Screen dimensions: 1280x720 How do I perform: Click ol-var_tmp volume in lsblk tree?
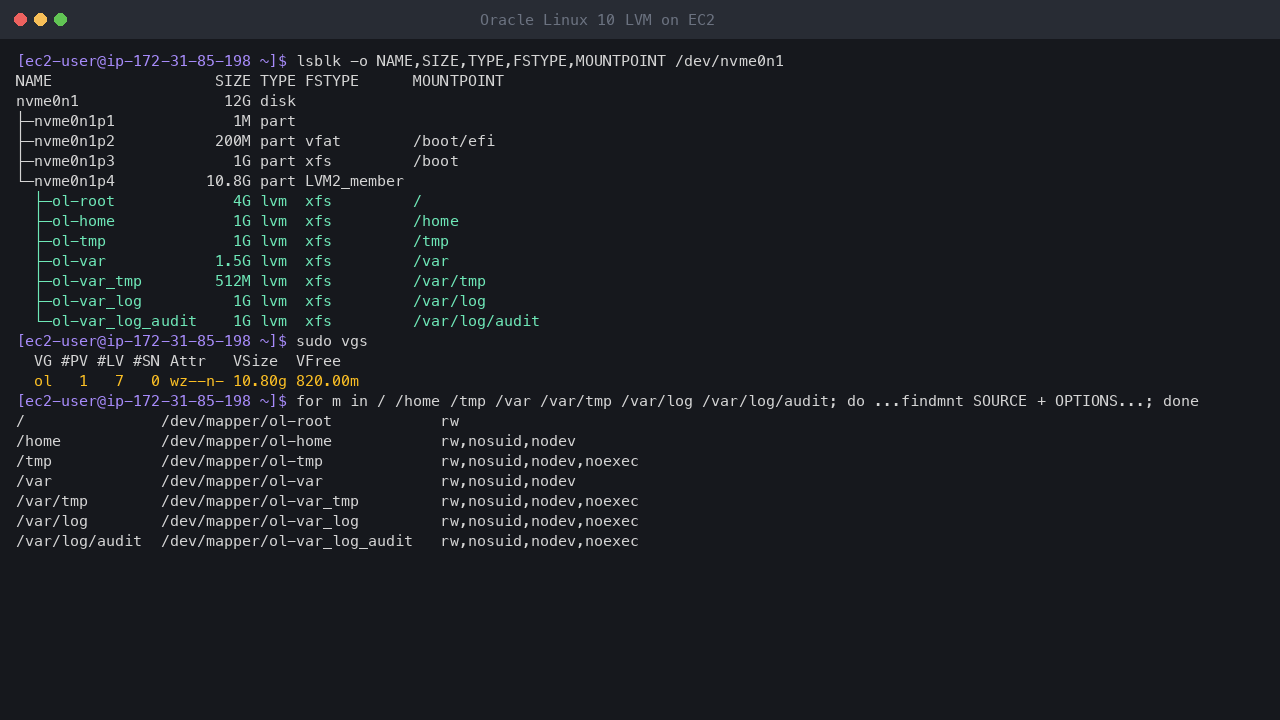97,281
